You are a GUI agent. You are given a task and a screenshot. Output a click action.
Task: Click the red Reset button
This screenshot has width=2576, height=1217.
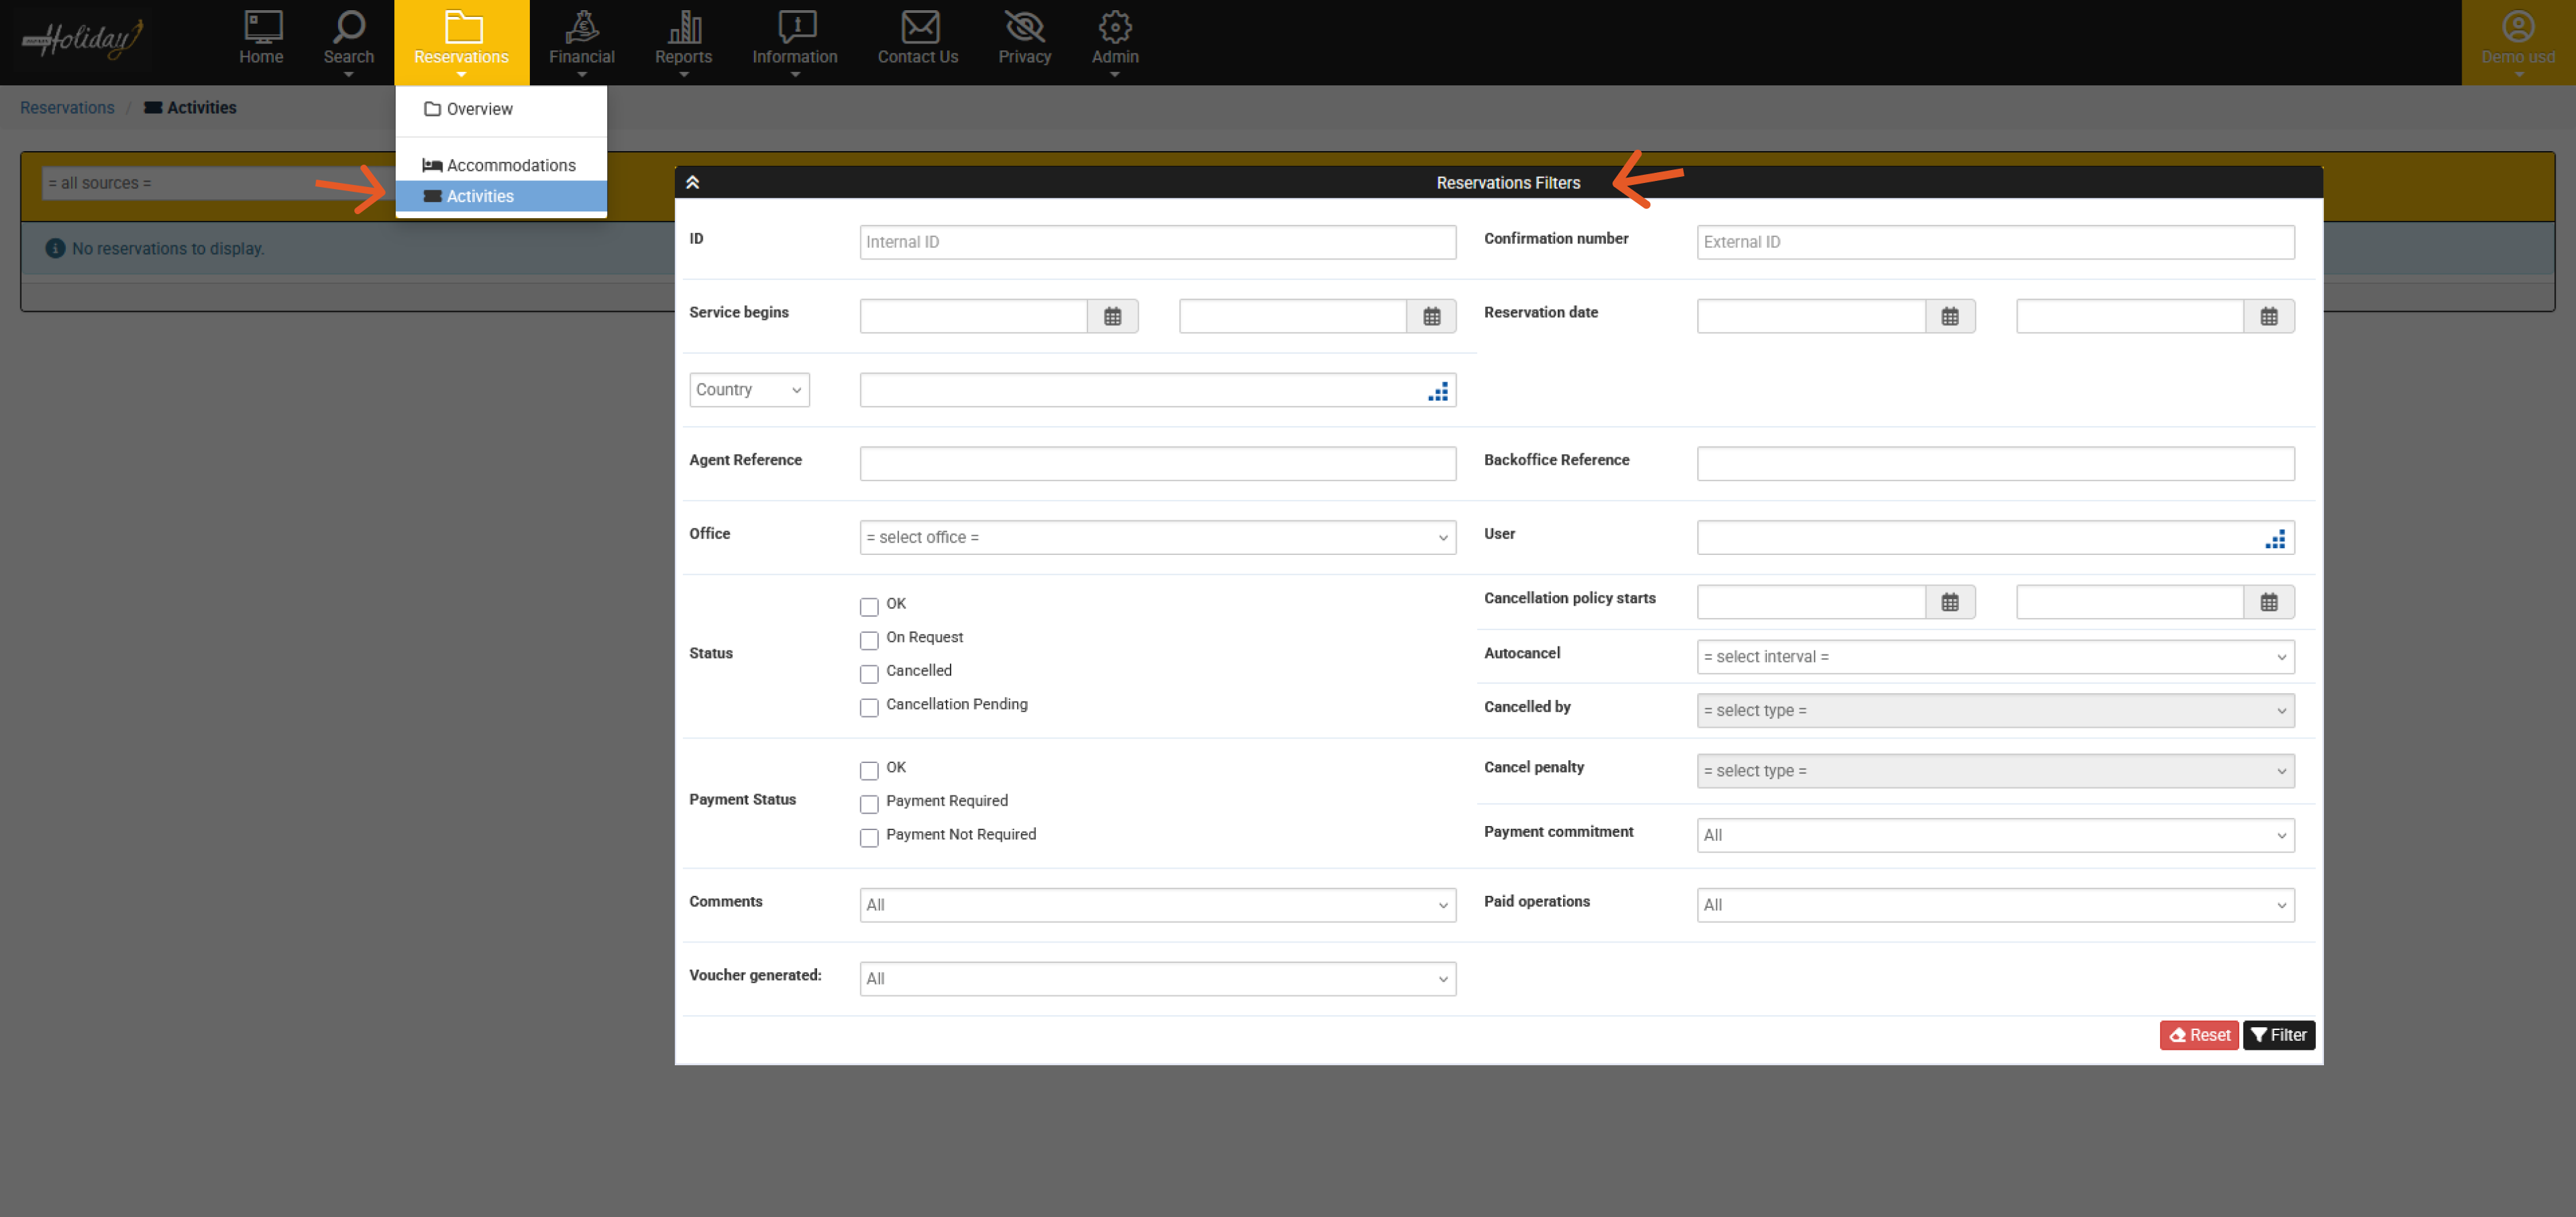pos(2198,1036)
